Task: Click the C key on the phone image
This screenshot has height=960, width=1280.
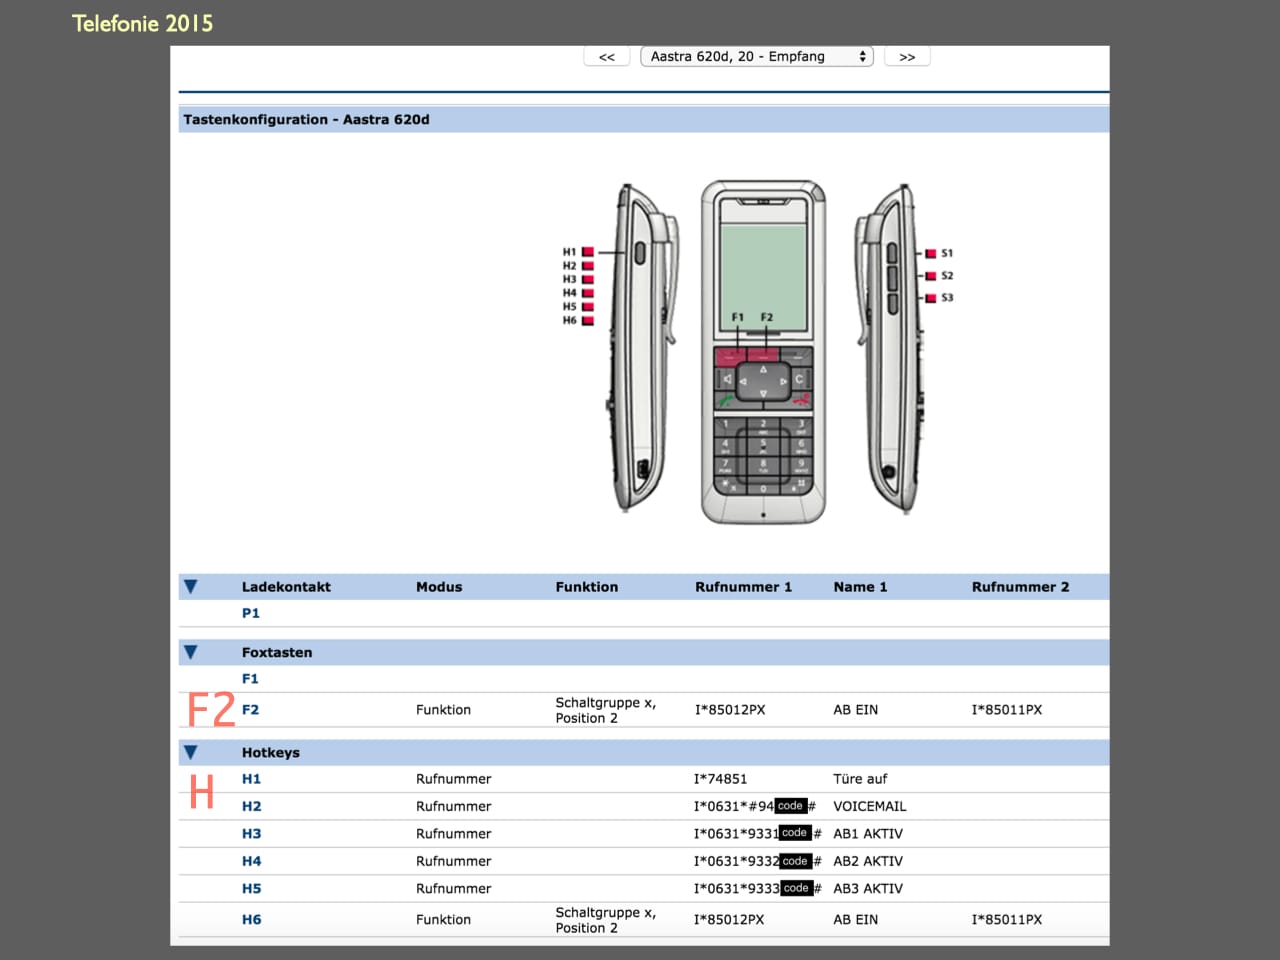Action: [799, 380]
